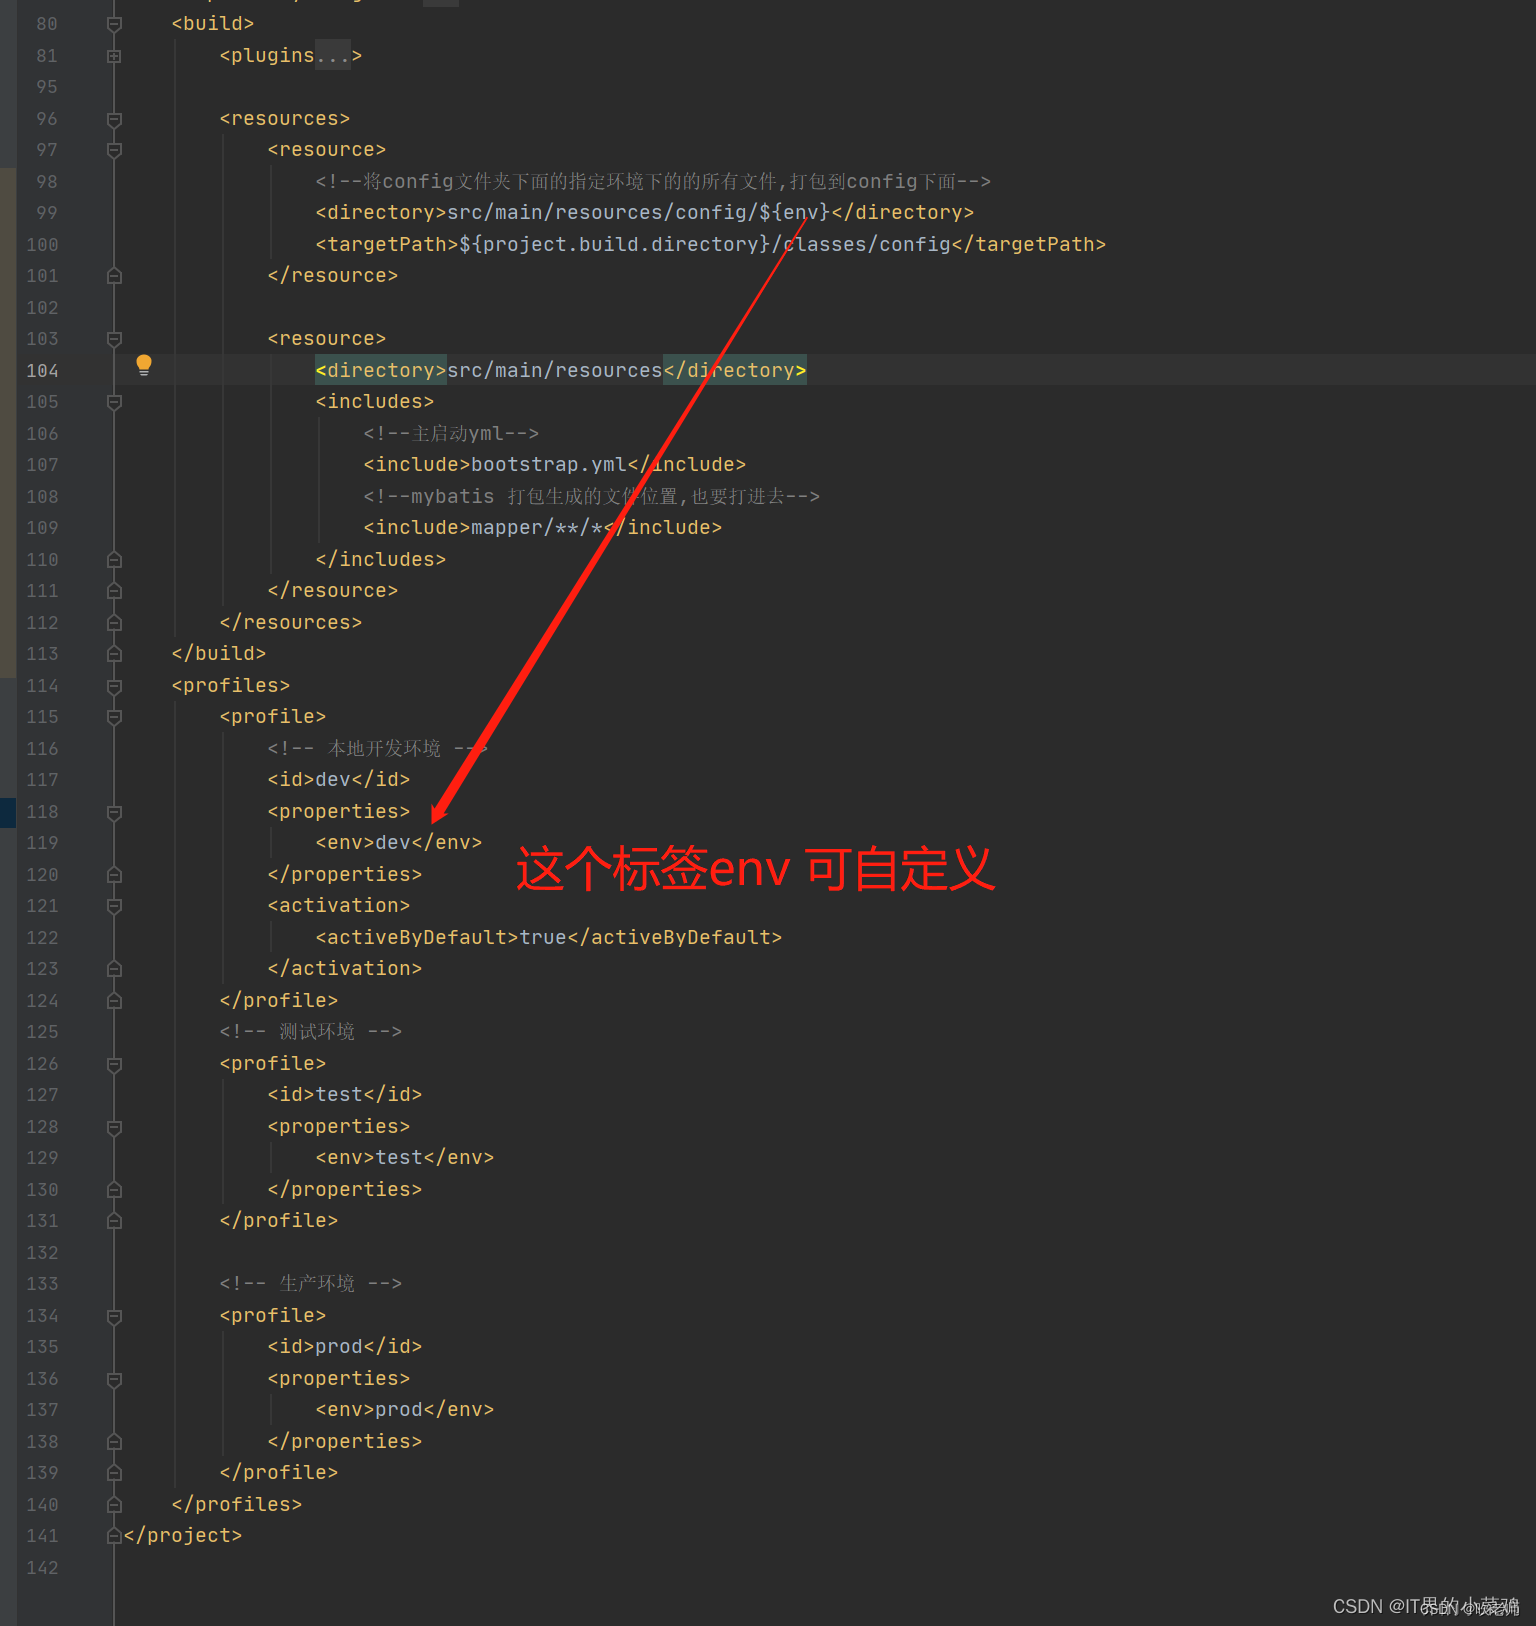Screen dimensions: 1536x1626
Task: Click line number 119 in the gutter
Action: [42, 843]
